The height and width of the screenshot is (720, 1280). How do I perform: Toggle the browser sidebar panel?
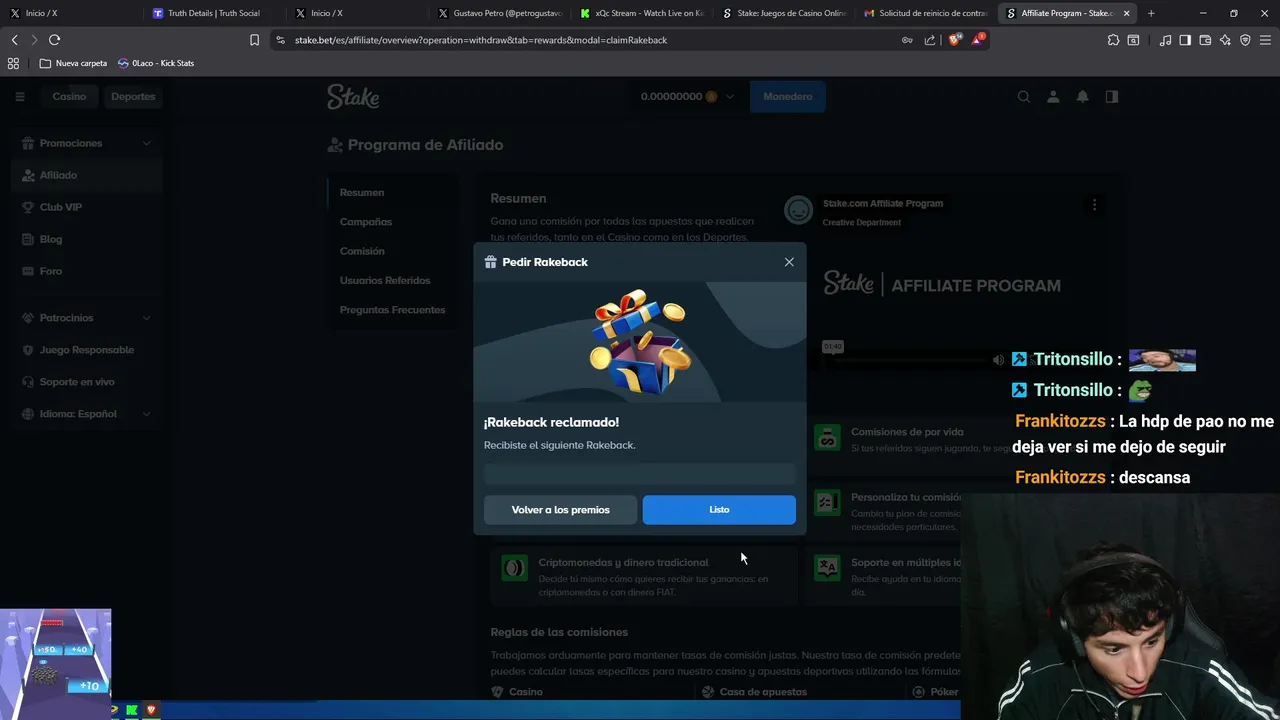coord(1185,40)
